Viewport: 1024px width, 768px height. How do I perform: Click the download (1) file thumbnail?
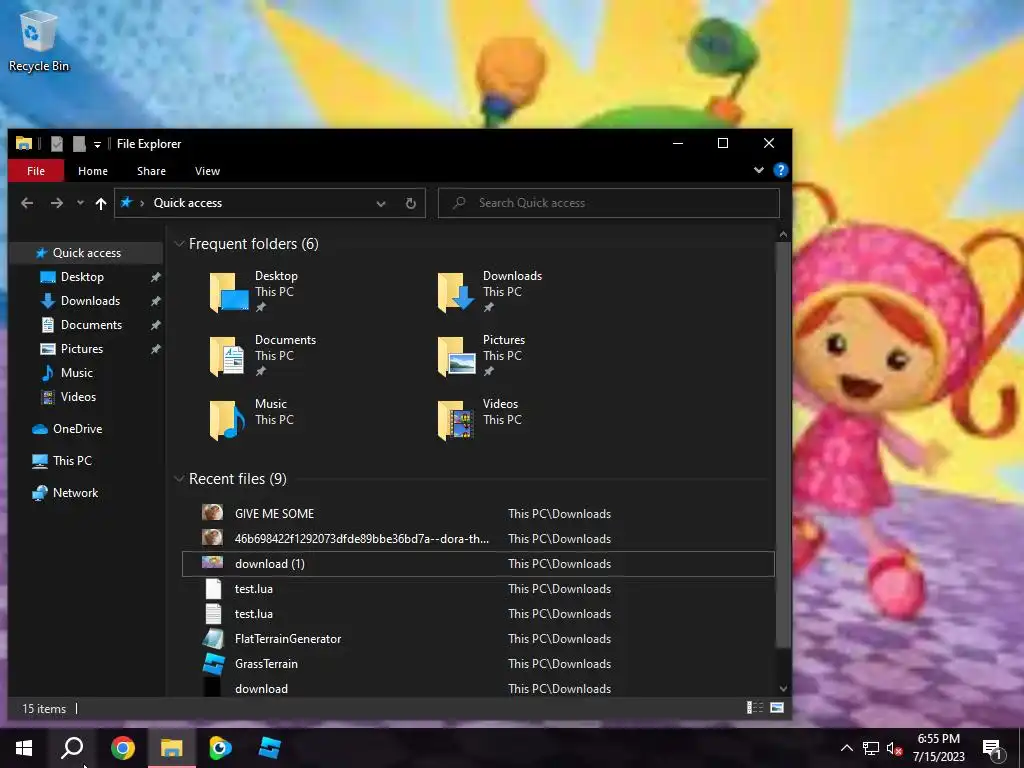tap(212, 562)
